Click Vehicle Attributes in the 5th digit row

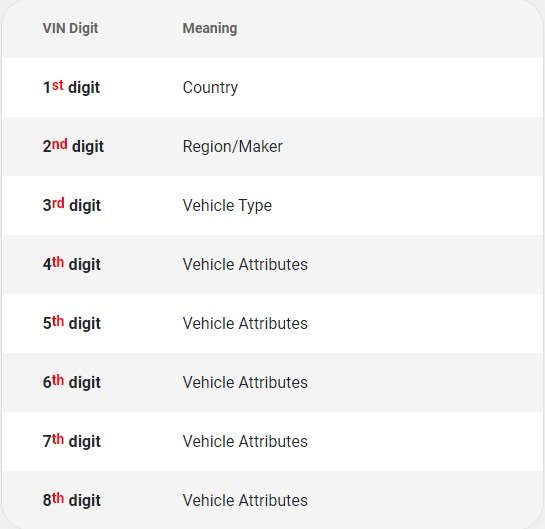[245, 323]
